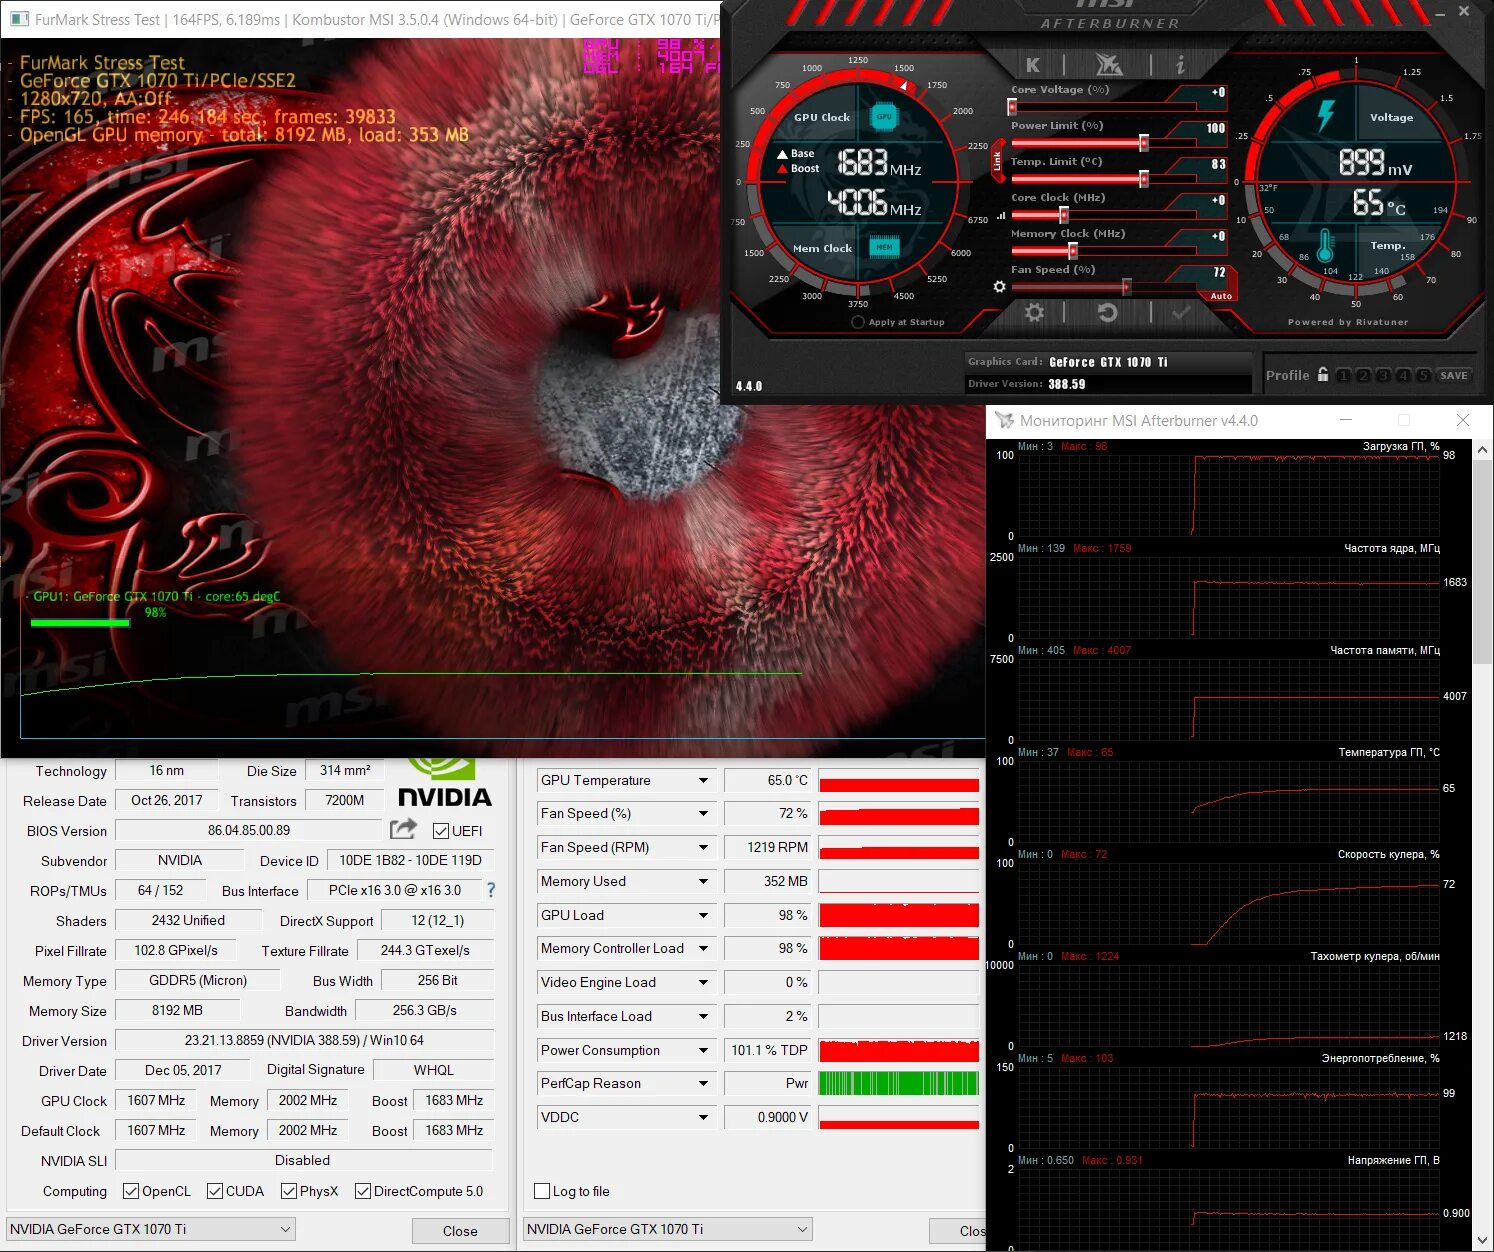Image resolution: width=1494 pixels, height=1252 pixels.
Task: Enable the Log to file checkbox
Action: pos(542,1191)
